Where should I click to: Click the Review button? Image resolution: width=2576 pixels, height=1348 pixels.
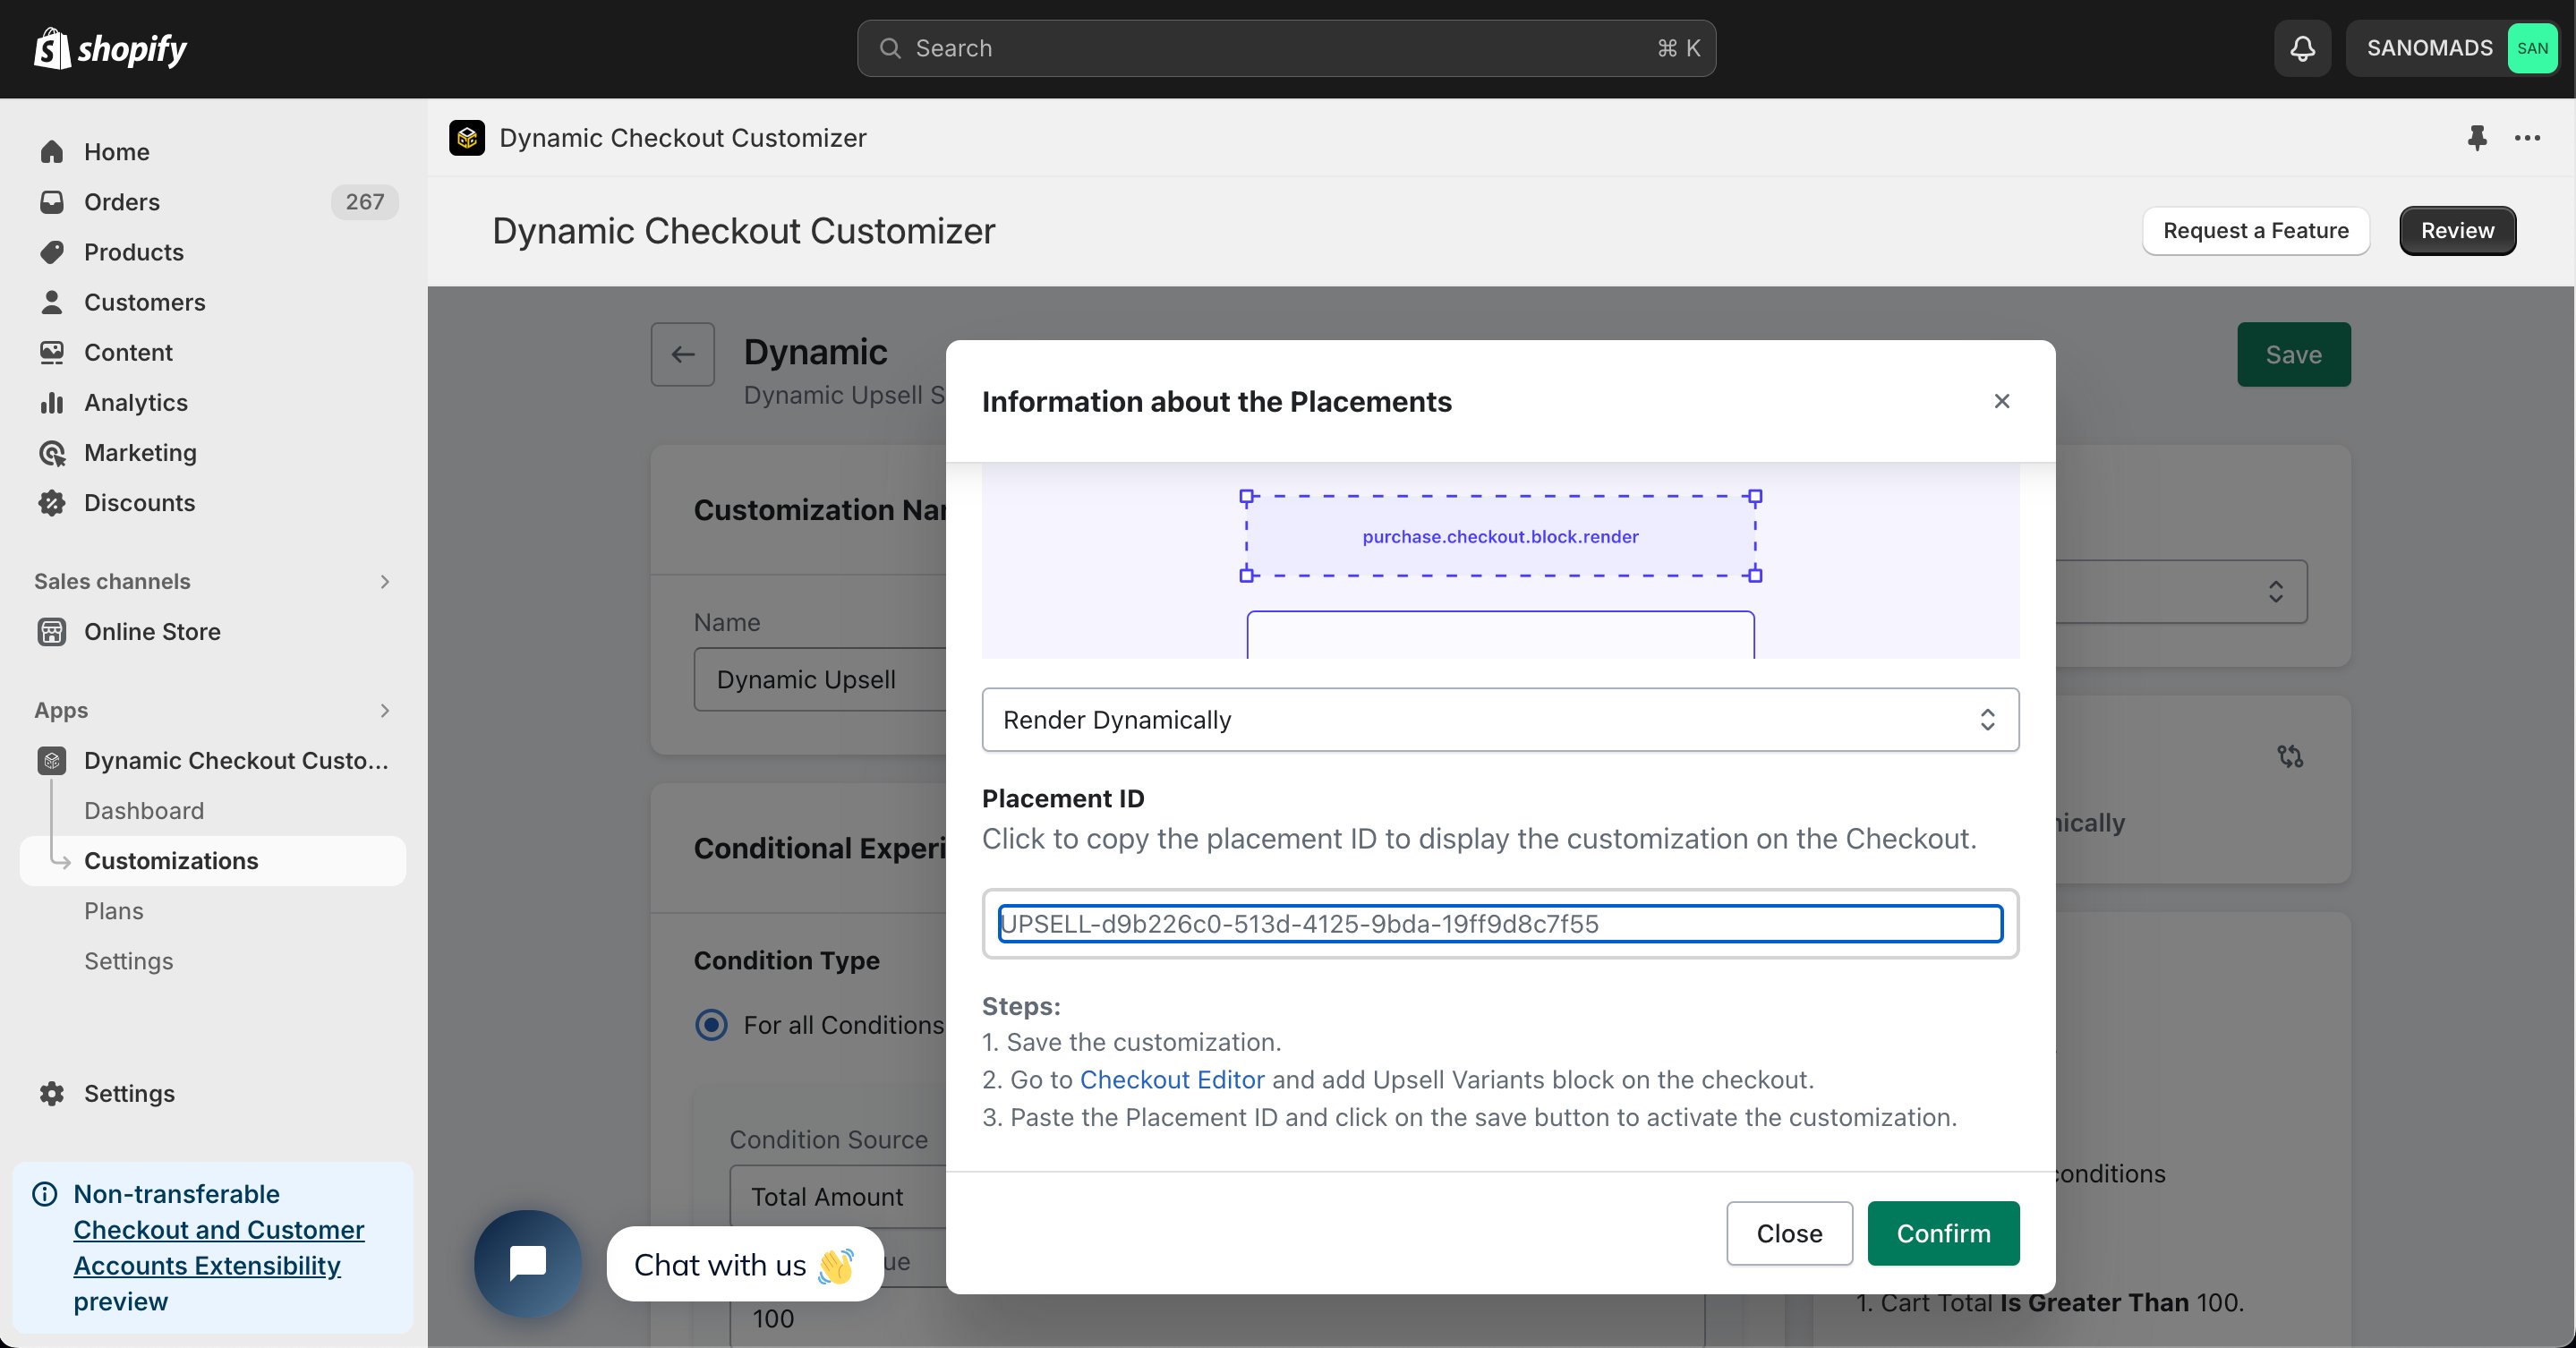2457,230
